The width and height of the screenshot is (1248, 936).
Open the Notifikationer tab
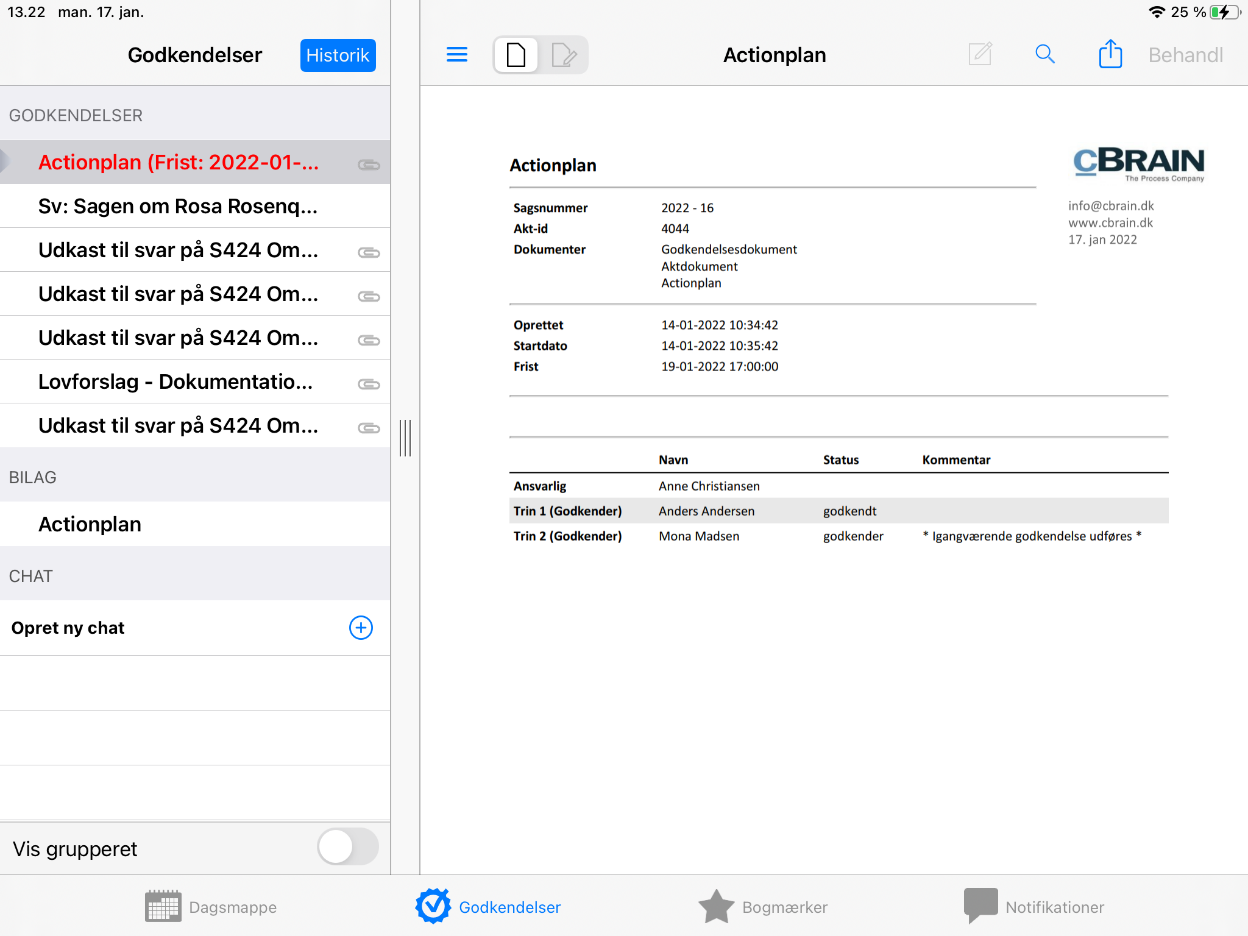[x=1034, y=907]
